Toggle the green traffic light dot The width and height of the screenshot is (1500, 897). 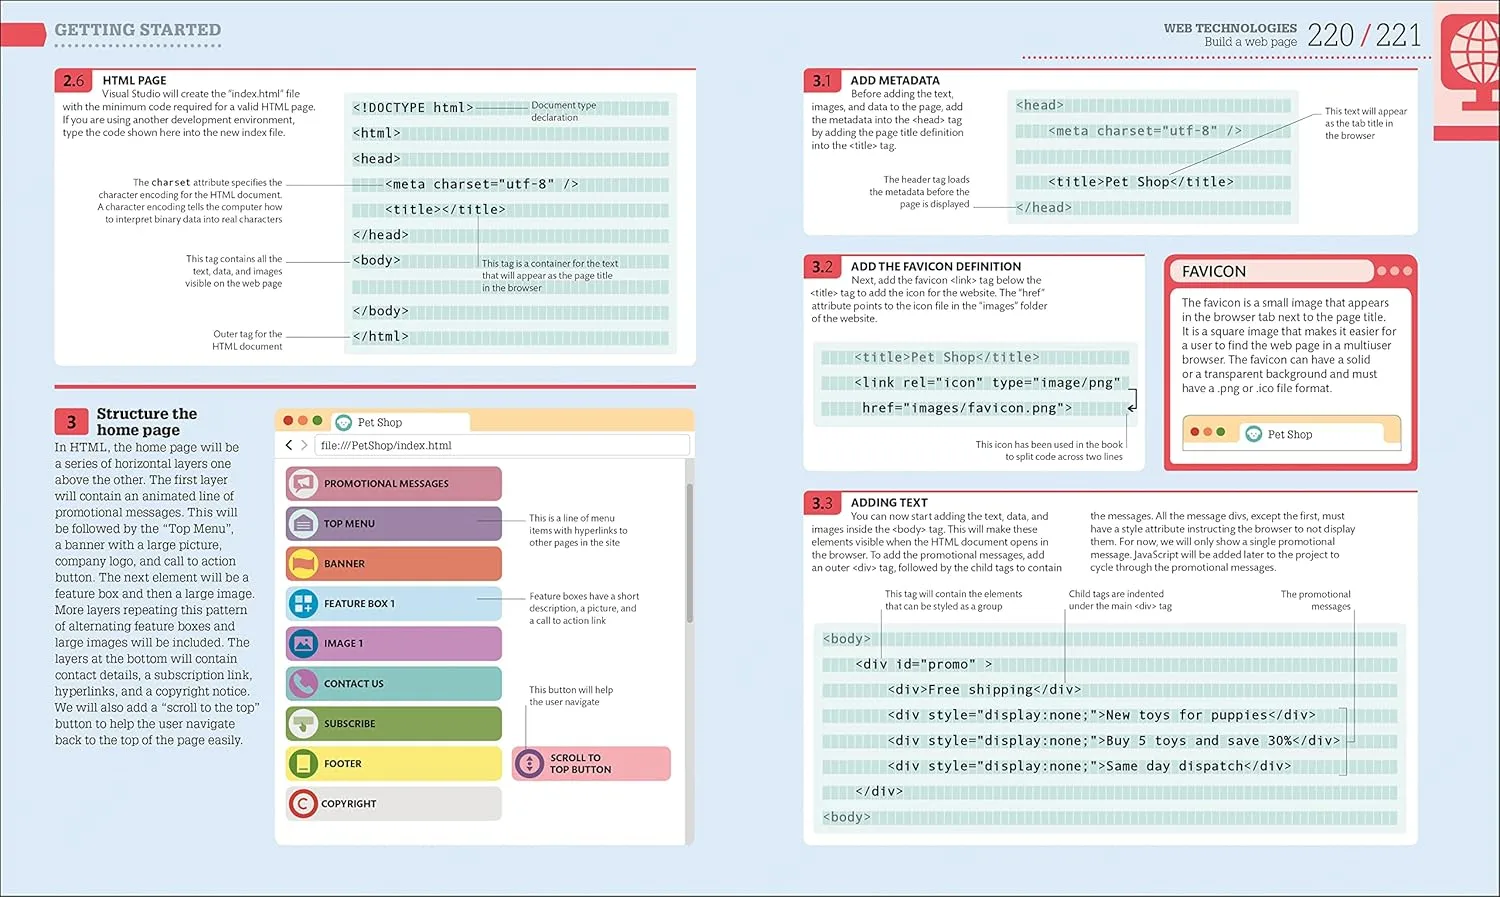[x=317, y=420]
